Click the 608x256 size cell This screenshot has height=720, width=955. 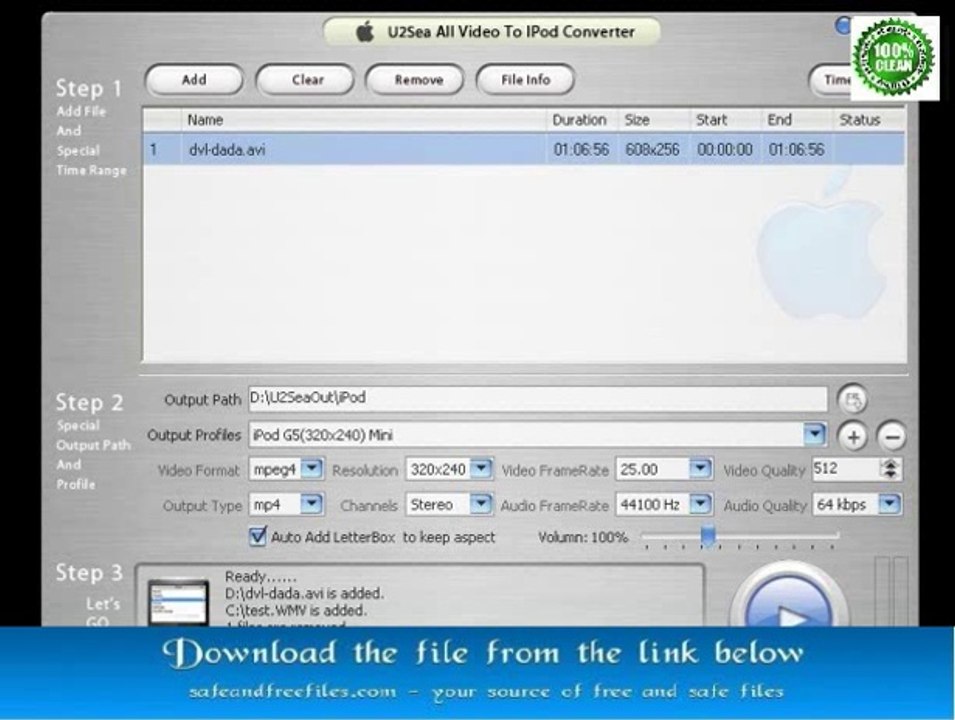point(652,150)
